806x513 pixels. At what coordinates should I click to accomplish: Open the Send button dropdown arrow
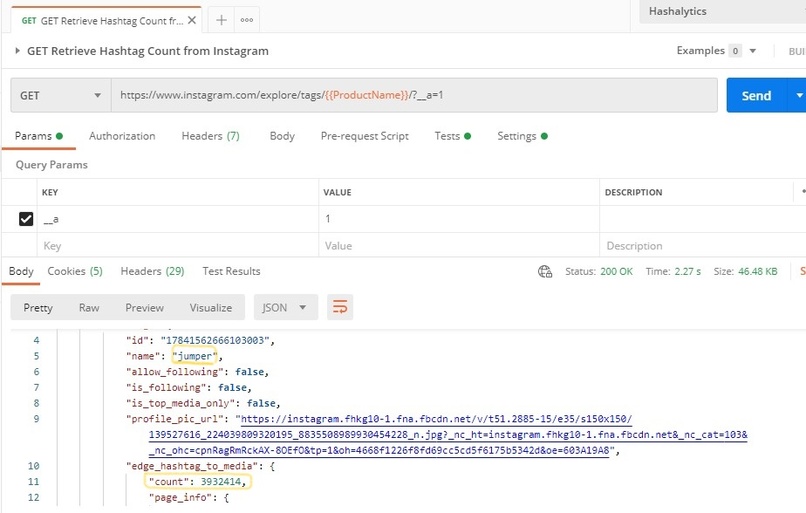click(798, 96)
